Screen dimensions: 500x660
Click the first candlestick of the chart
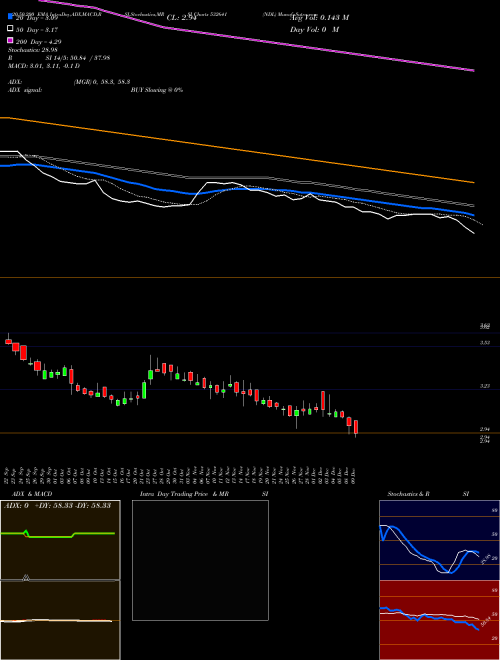(8, 341)
